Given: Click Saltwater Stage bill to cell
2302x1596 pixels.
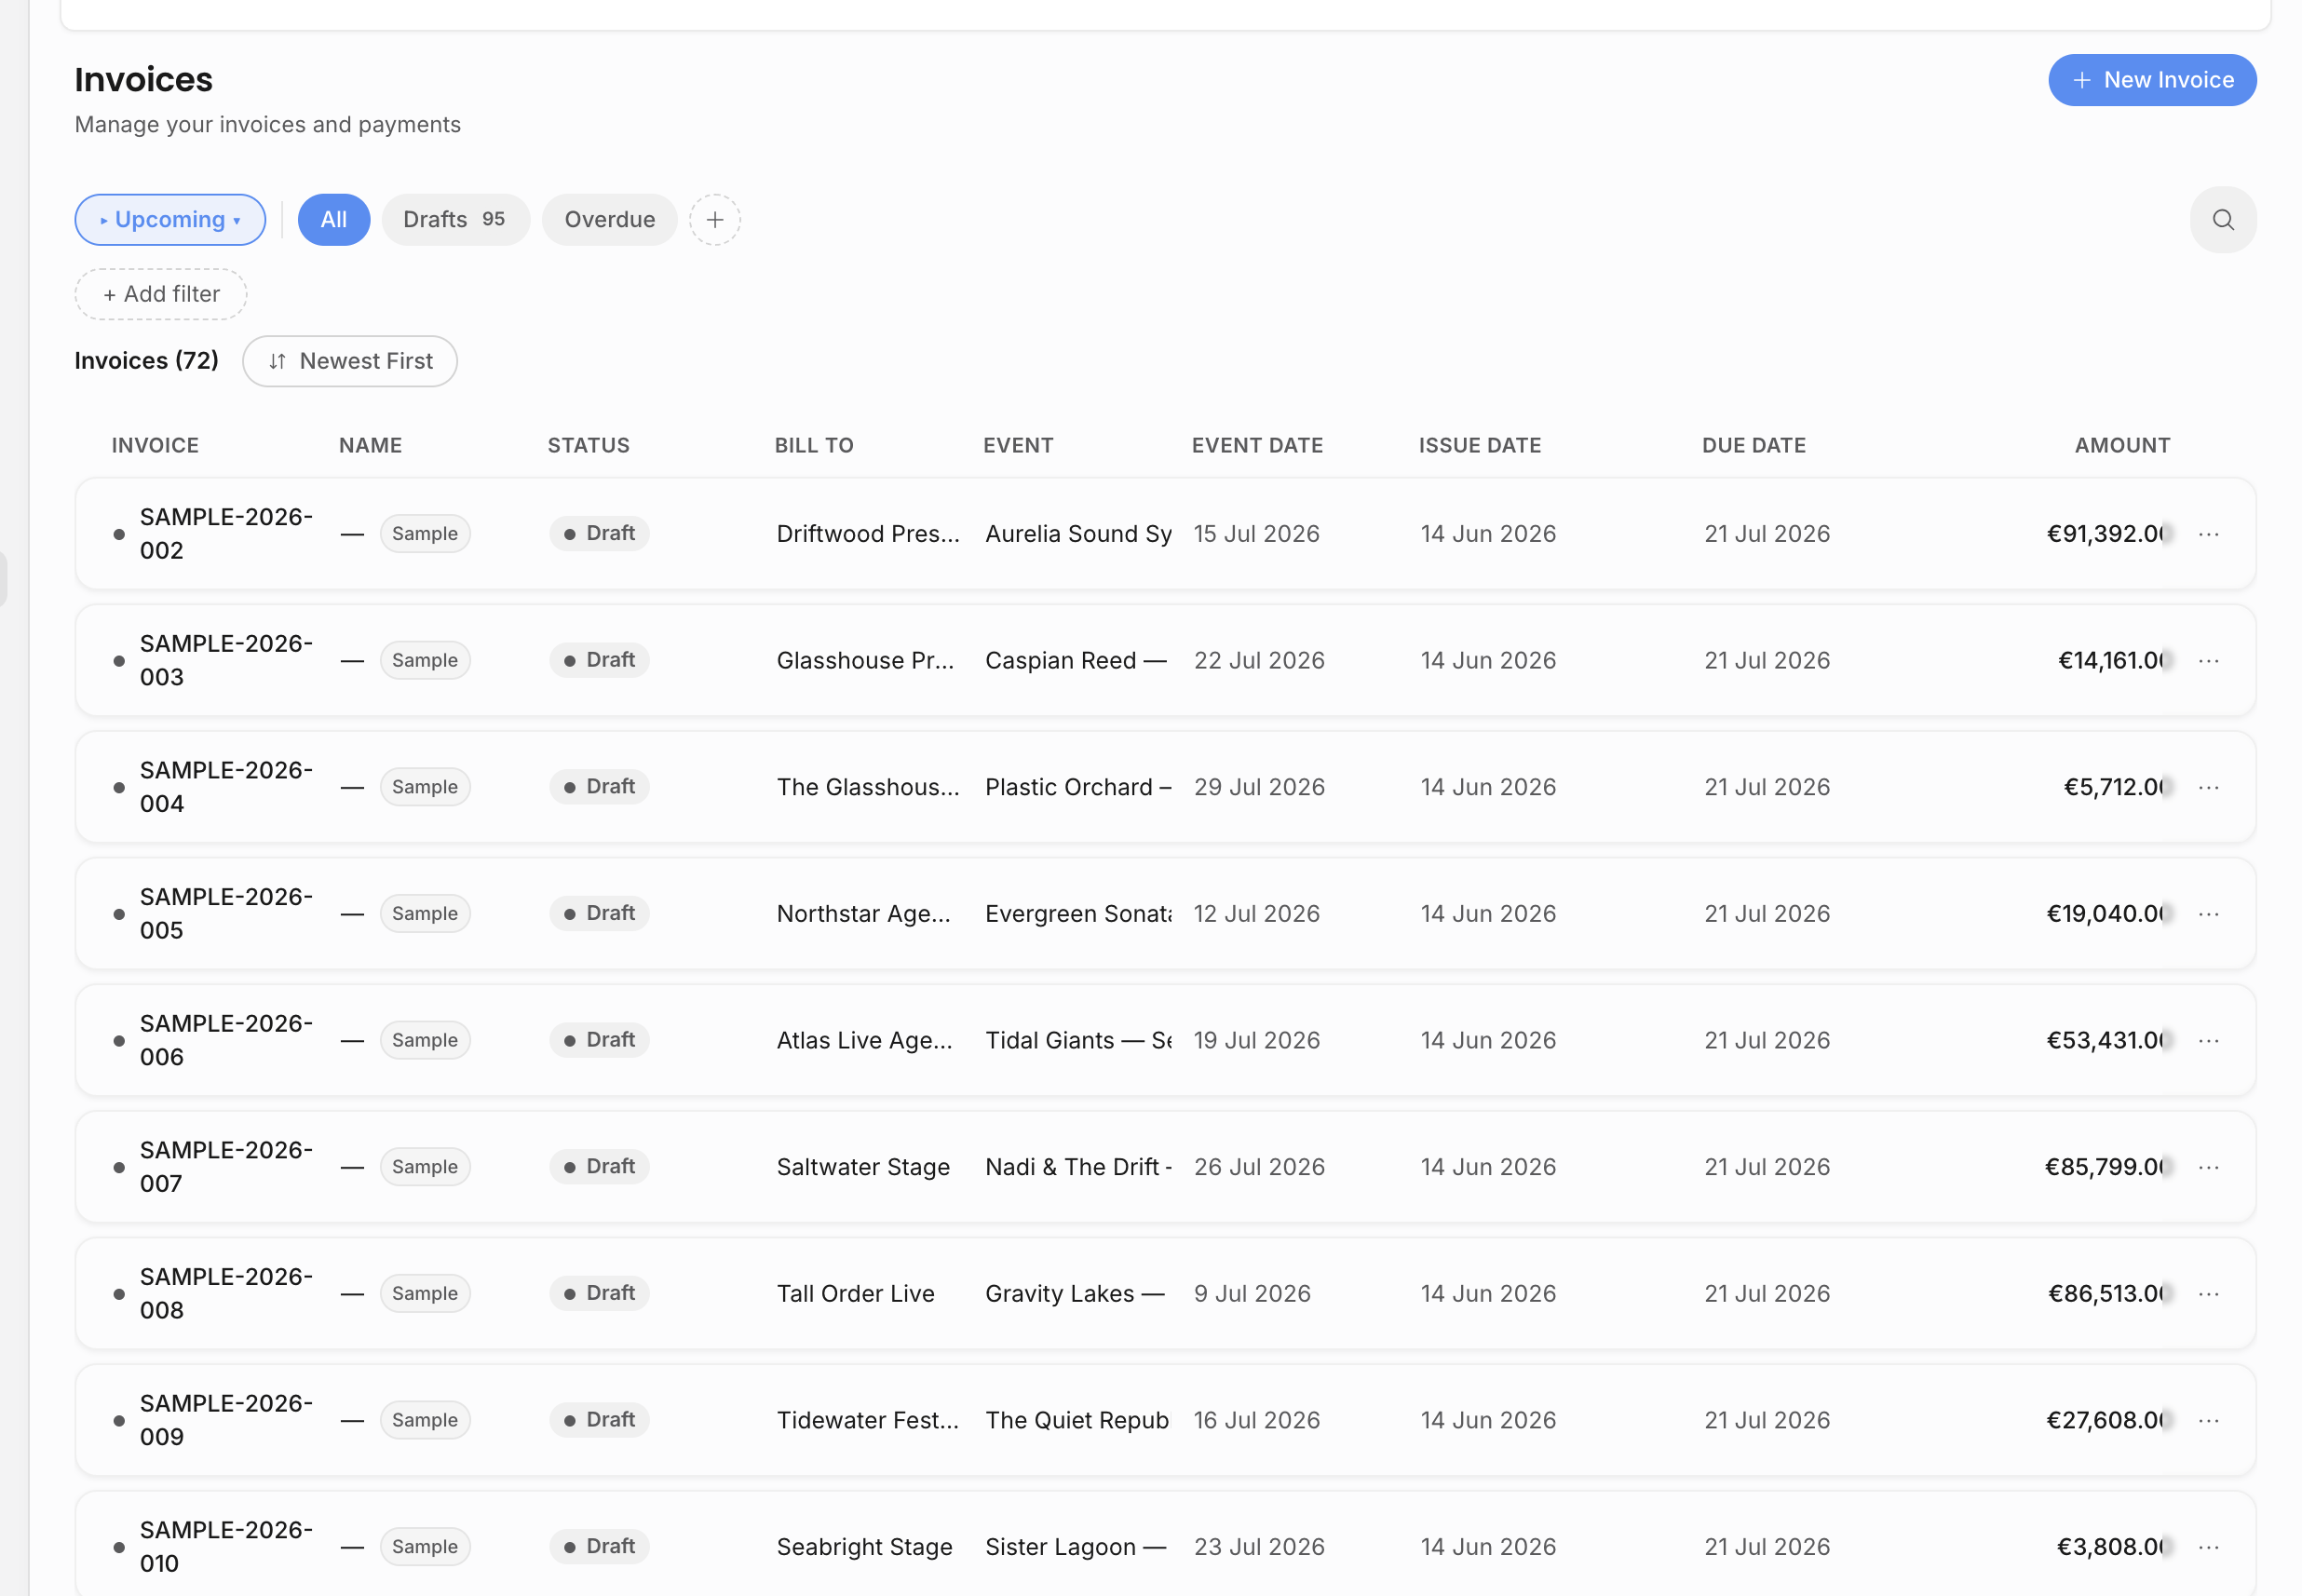Looking at the screenshot, I should (x=863, y=1167).
